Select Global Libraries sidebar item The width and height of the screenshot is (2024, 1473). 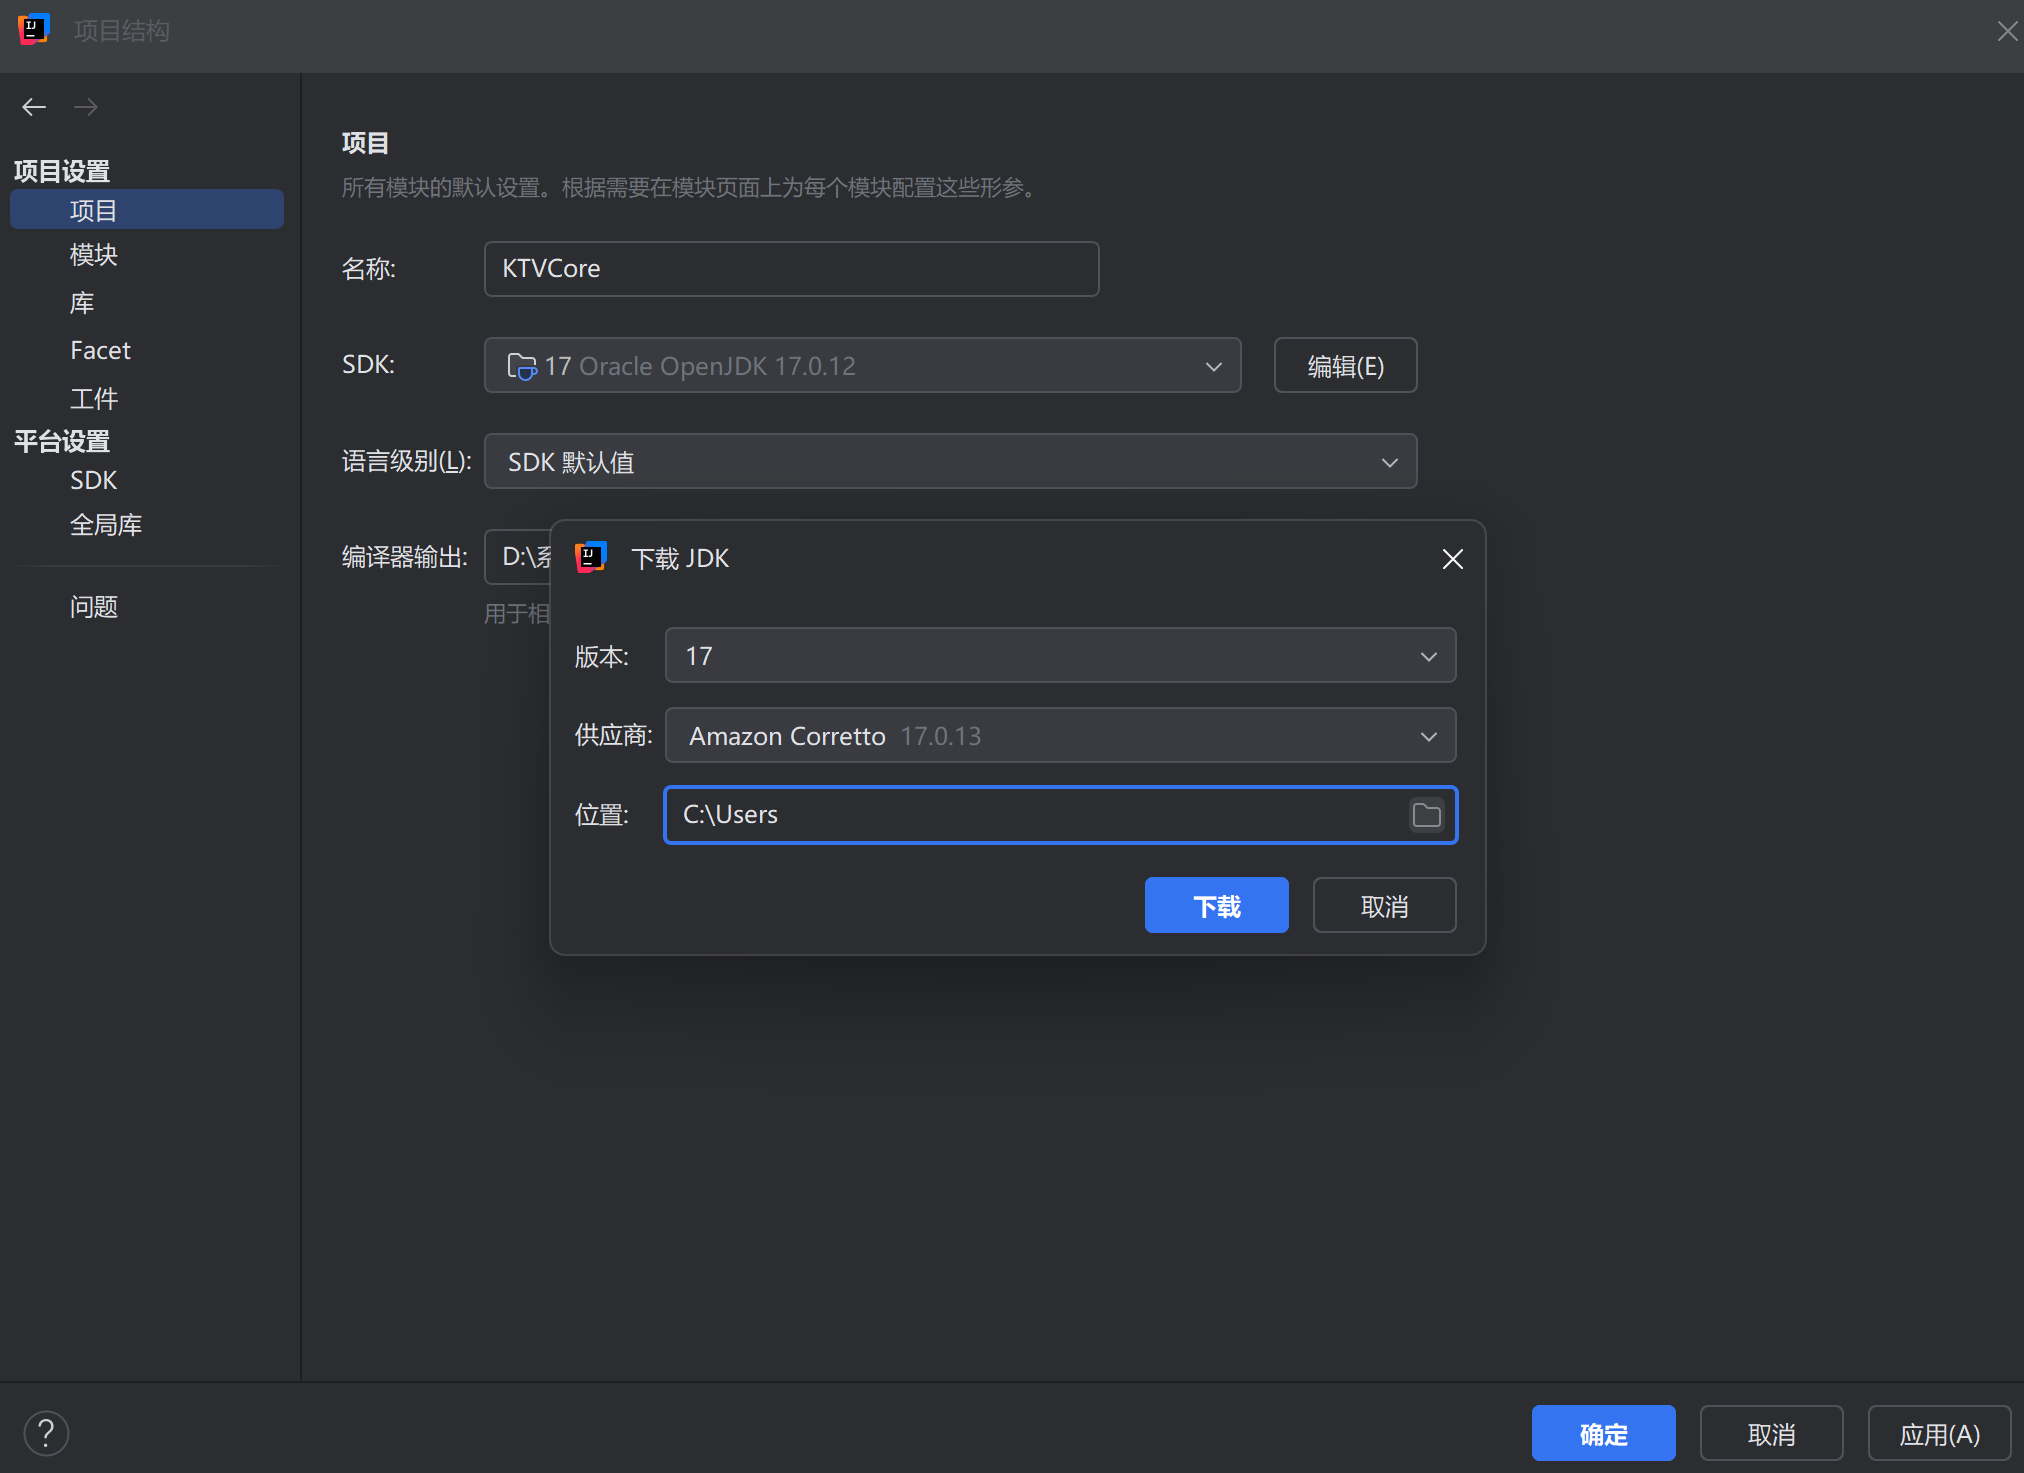106,525
